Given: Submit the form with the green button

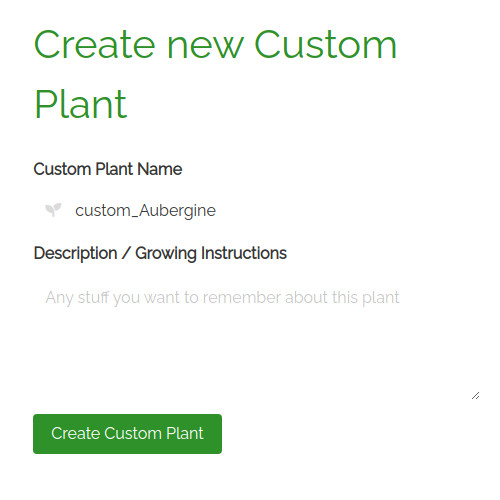Looking at the screenshot, I should [x=127, y=434].
